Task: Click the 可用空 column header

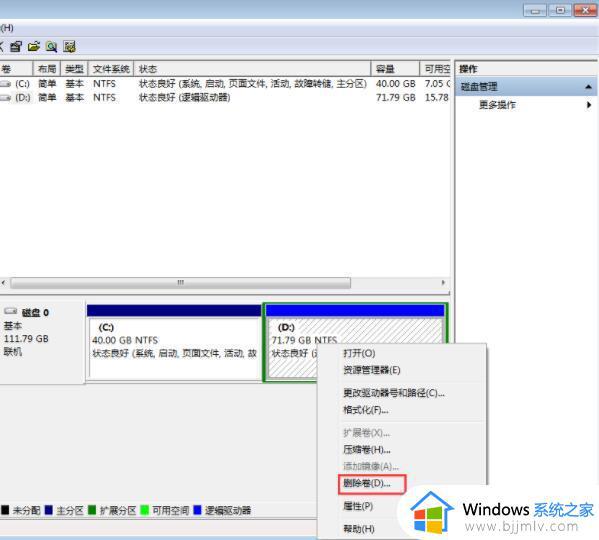Action: (435, 69)
